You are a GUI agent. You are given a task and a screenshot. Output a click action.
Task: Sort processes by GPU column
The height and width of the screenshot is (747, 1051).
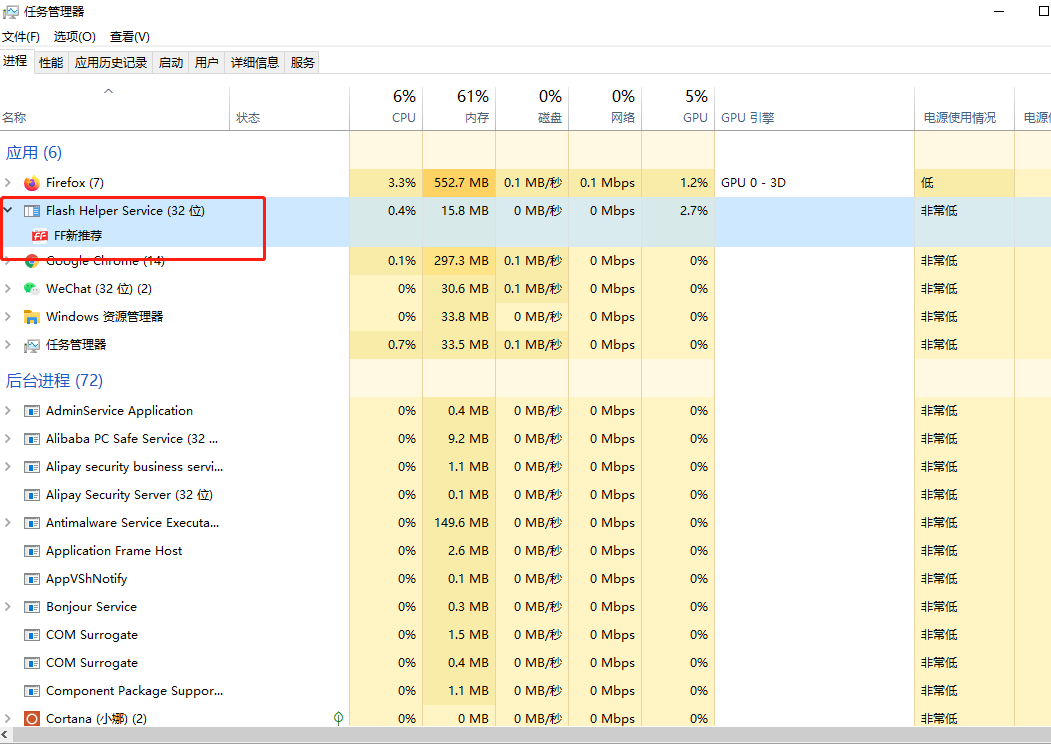678,109
